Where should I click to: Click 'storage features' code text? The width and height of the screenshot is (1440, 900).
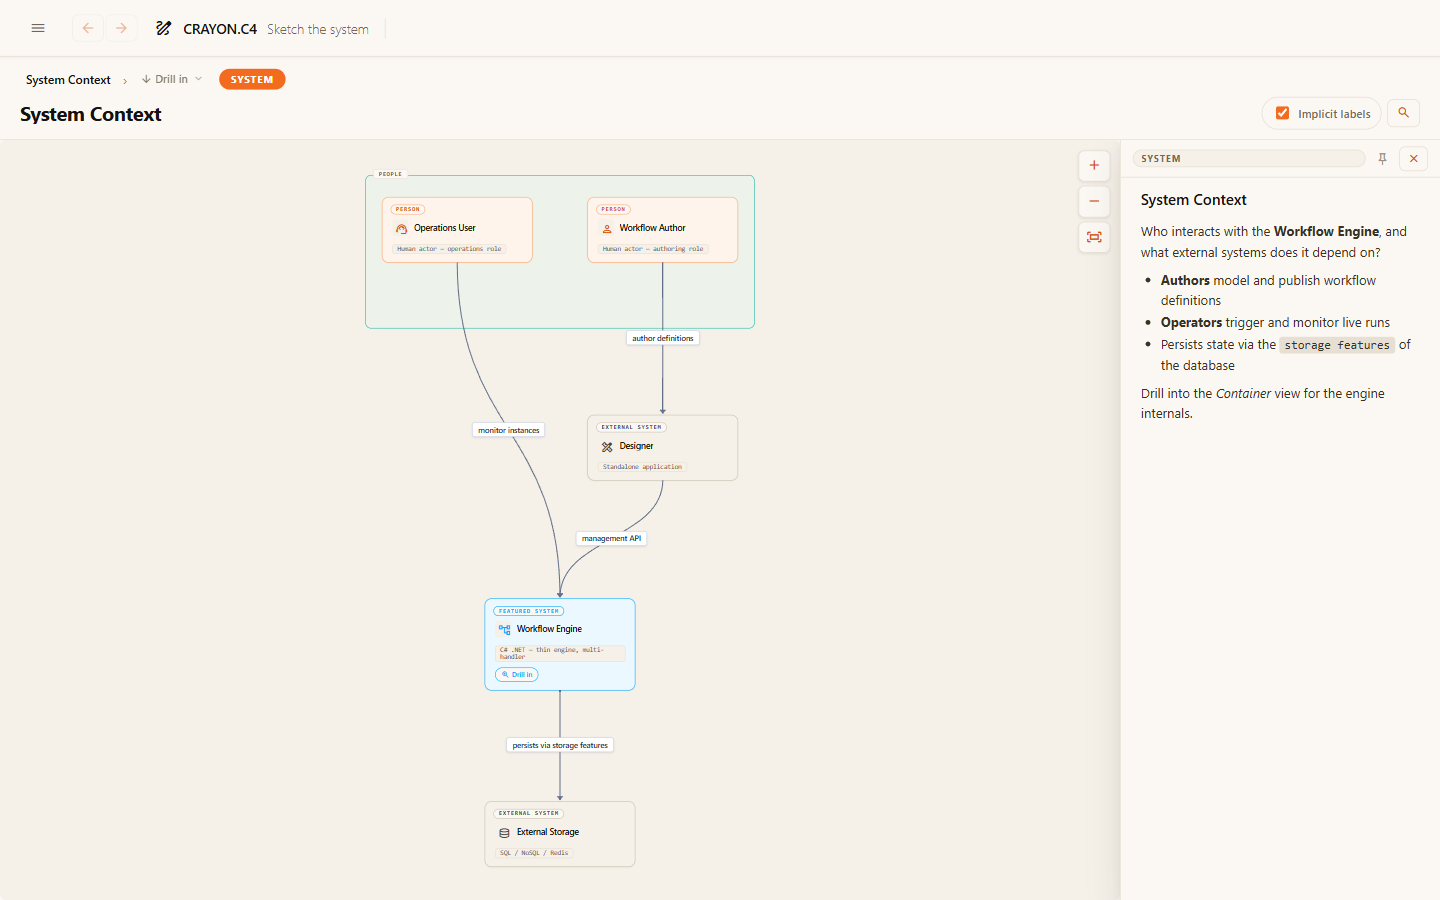1337,345
